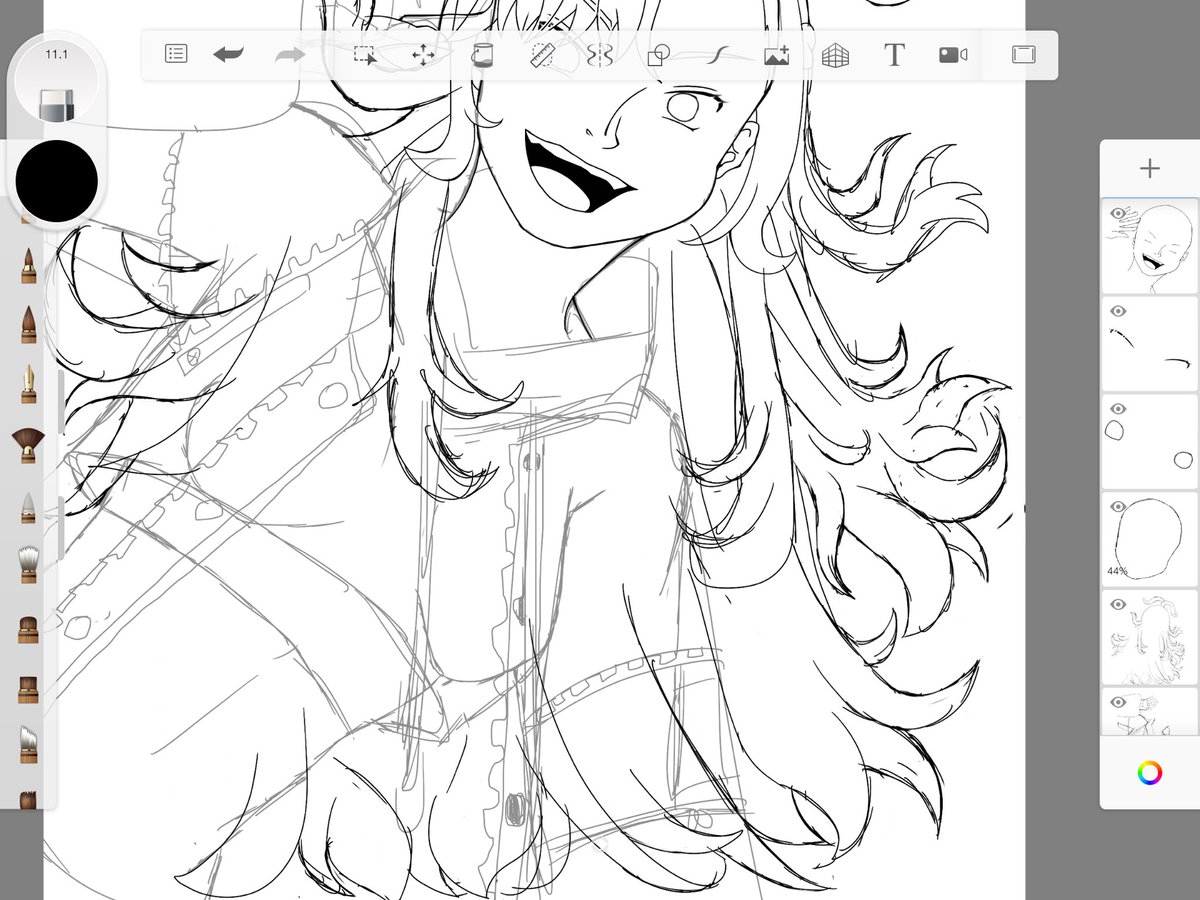Viewport: 1200px width, 900px height.
Task: Grab the upper brush palette slider handle
Action: tap(61, 403)
